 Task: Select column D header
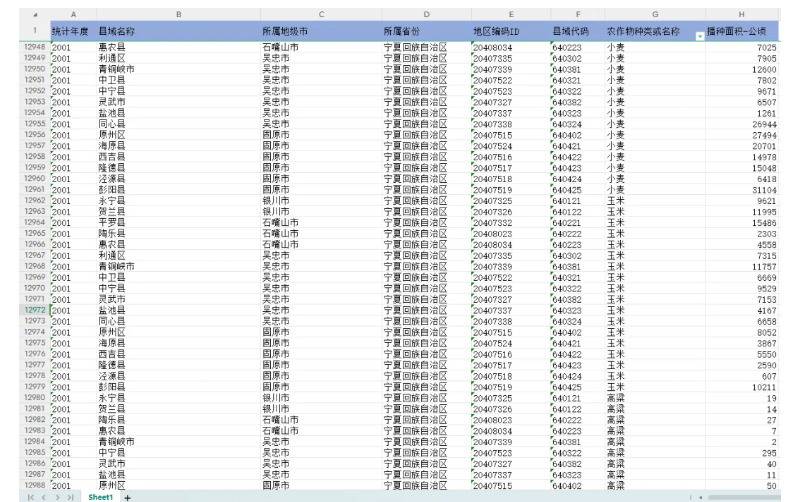(426, 14)
